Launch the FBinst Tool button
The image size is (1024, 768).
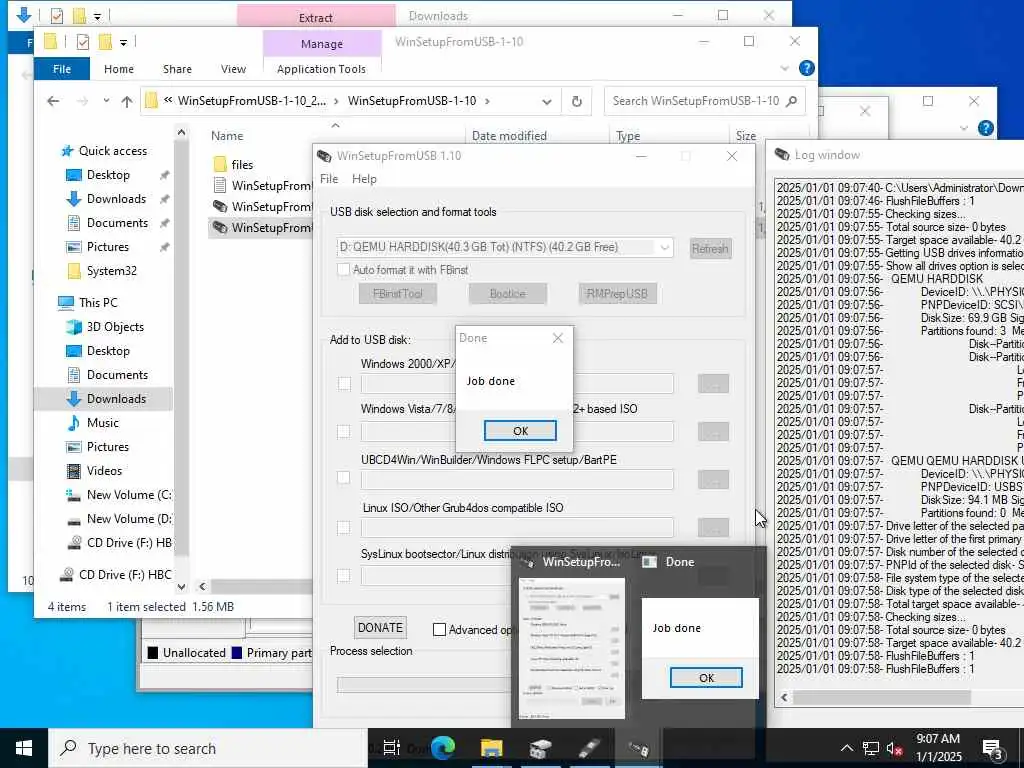(x=397, y=294)
